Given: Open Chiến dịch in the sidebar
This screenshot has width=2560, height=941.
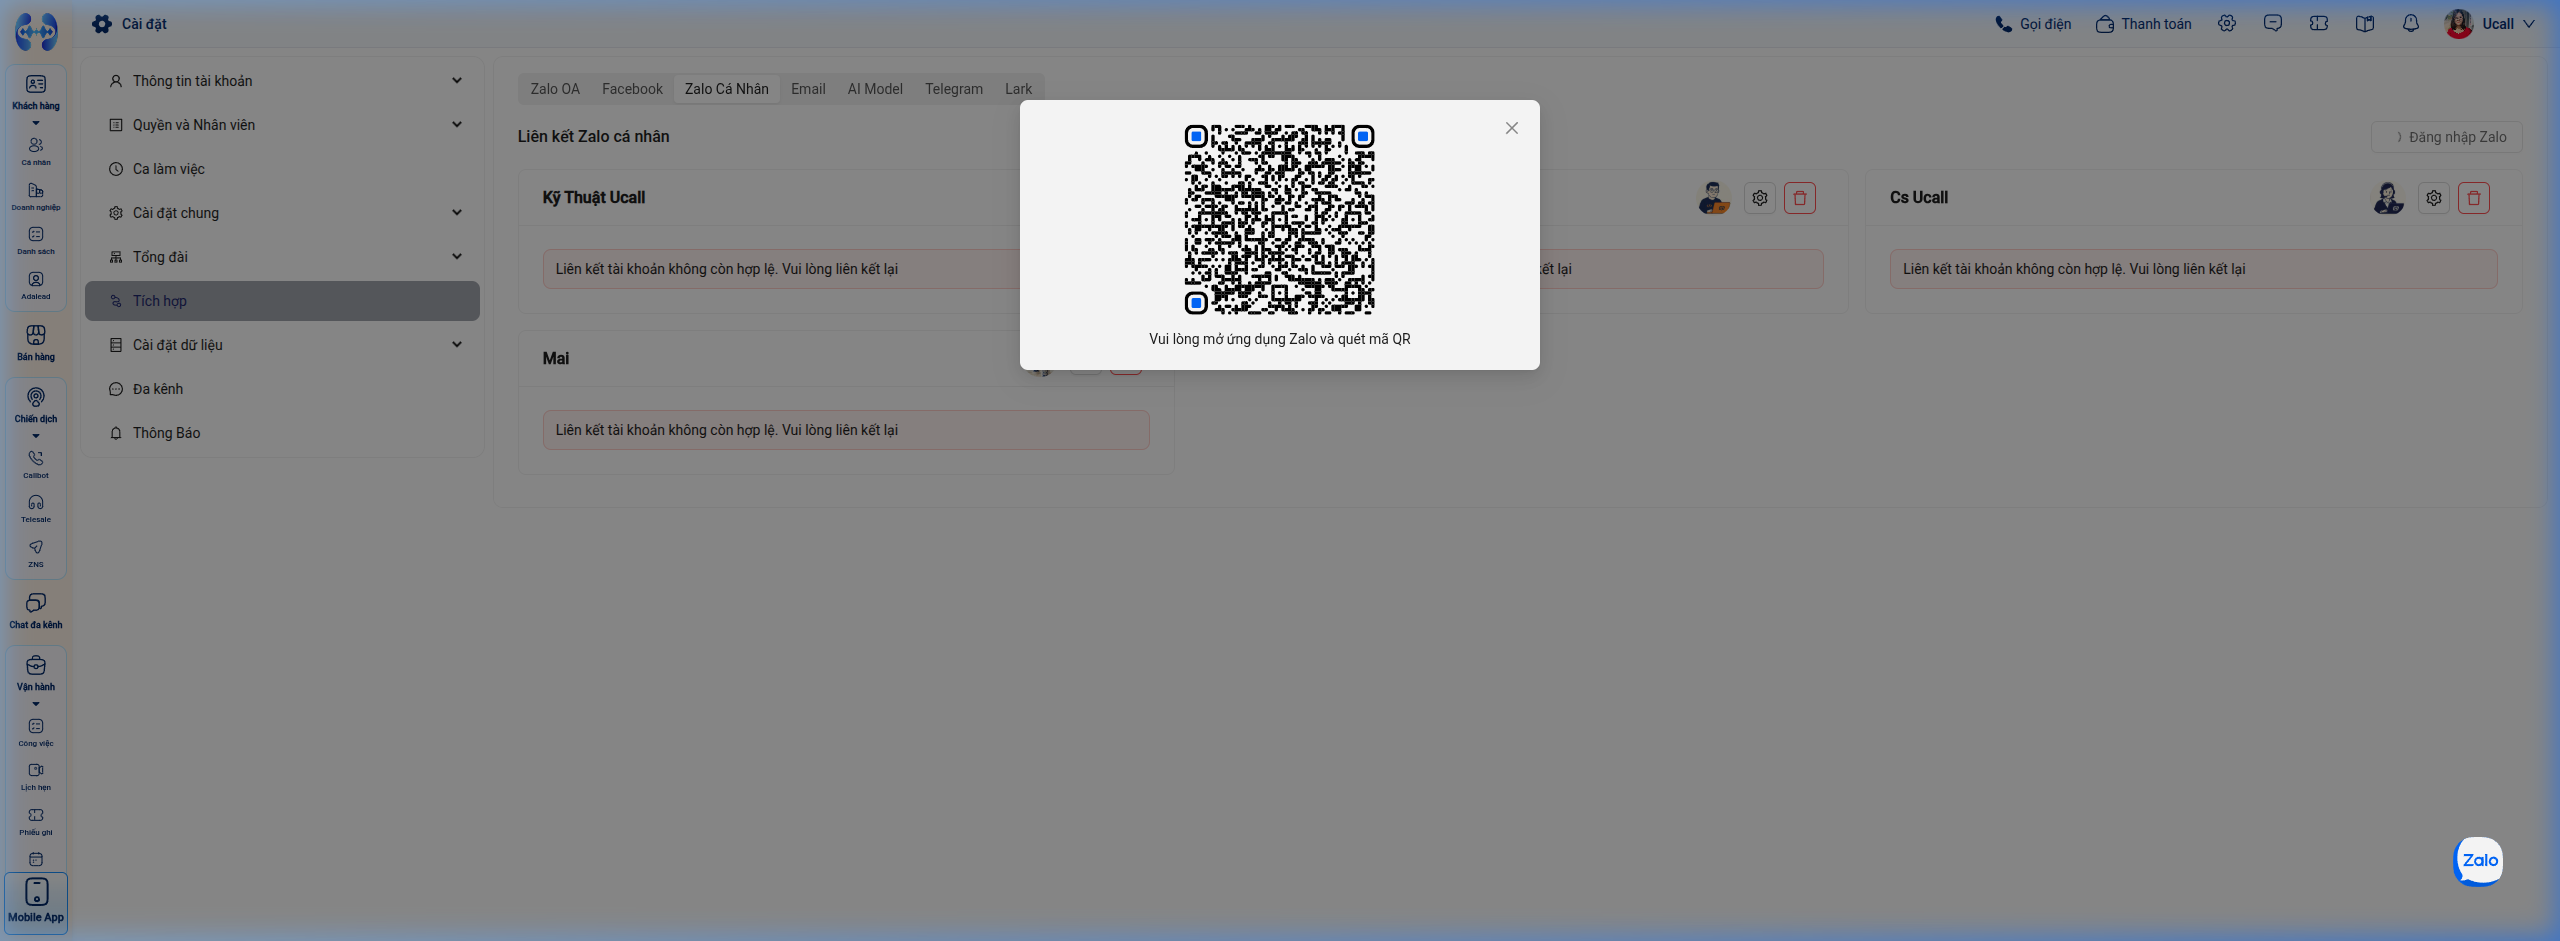Looking at the screenshot, I should [x=36, y=405].
